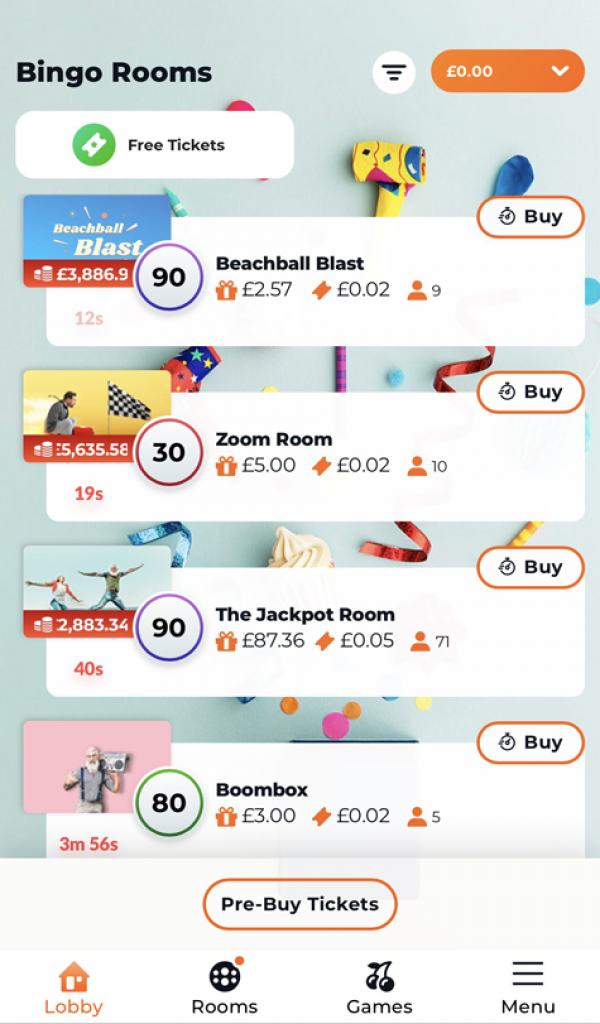Buy tickets for Zoom Room
The width and height of the screenshot is (600, 1024).
pyautogui.click(x=530, y=392)
